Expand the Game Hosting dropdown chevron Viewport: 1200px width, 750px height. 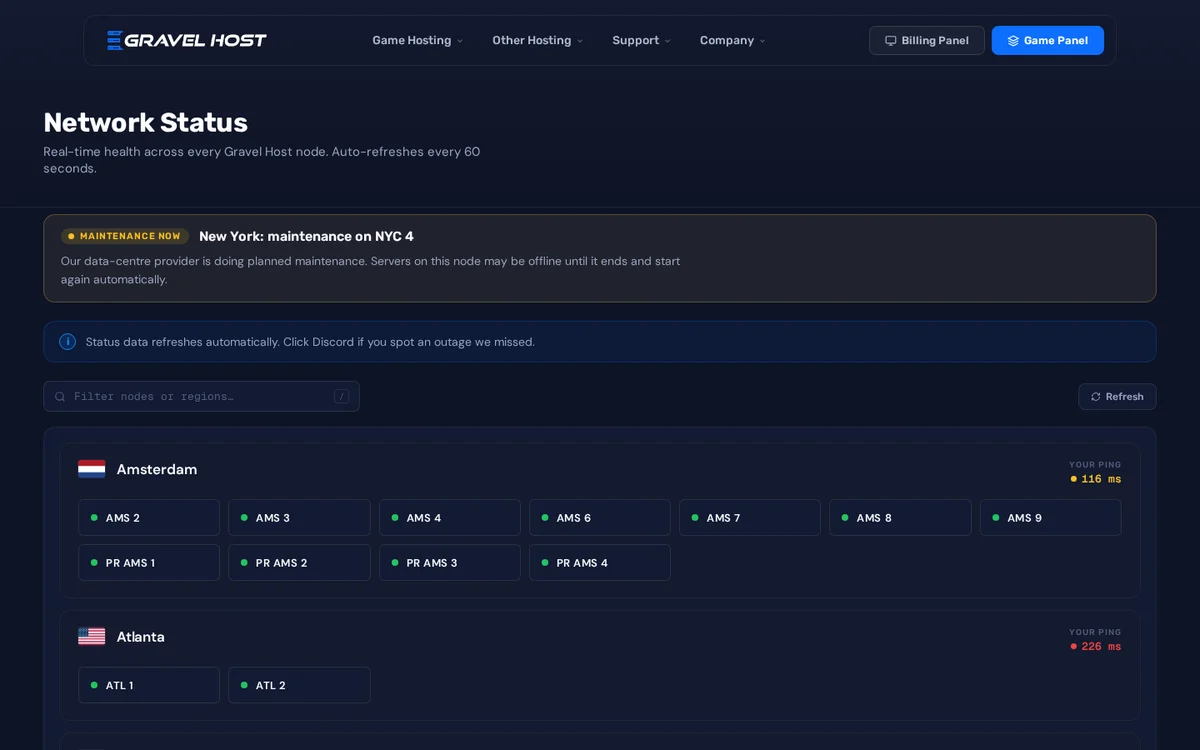460,41
